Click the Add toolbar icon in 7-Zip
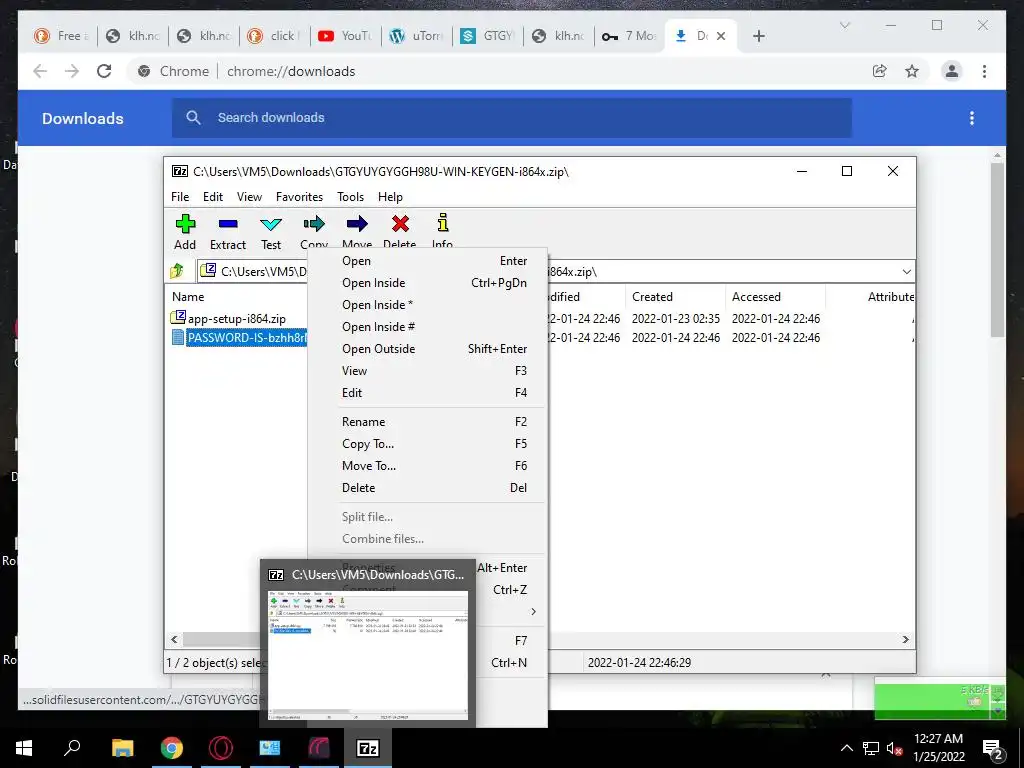Image resolution: width=1024 pixels, height=768 pixels. pos(185,224)
